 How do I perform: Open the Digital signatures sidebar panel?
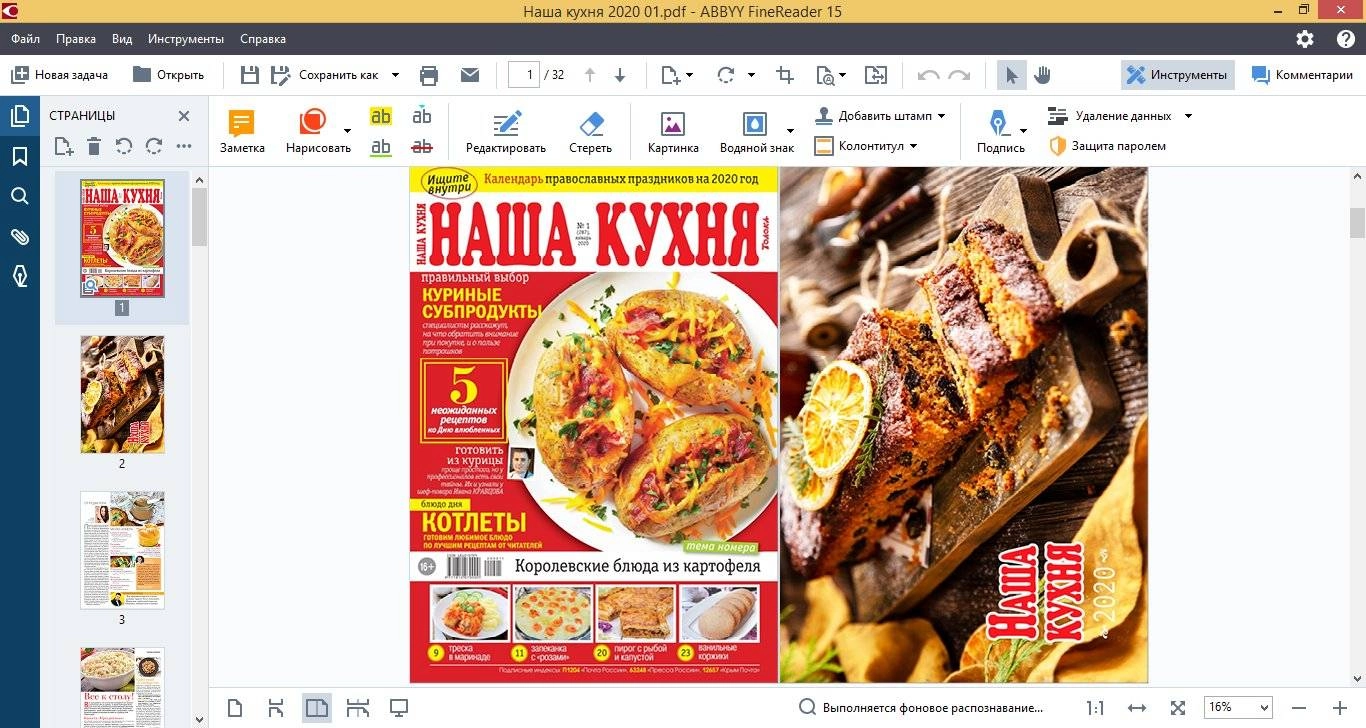tap(19, 276)
